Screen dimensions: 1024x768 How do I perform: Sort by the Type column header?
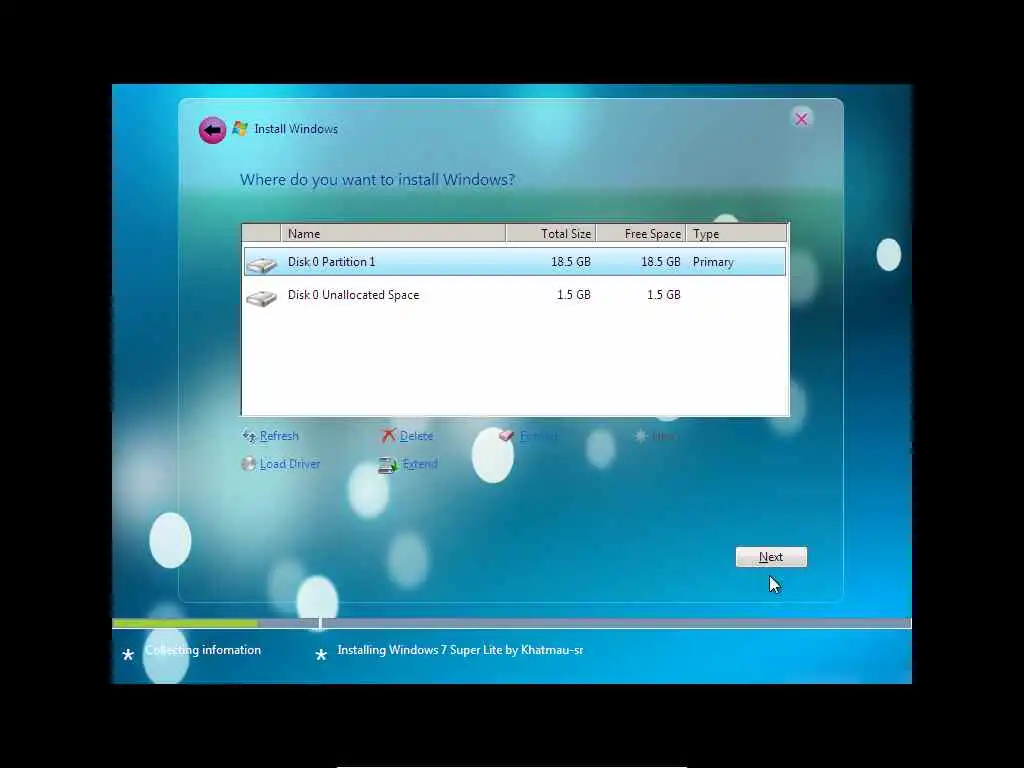click(x=737, y=233)
